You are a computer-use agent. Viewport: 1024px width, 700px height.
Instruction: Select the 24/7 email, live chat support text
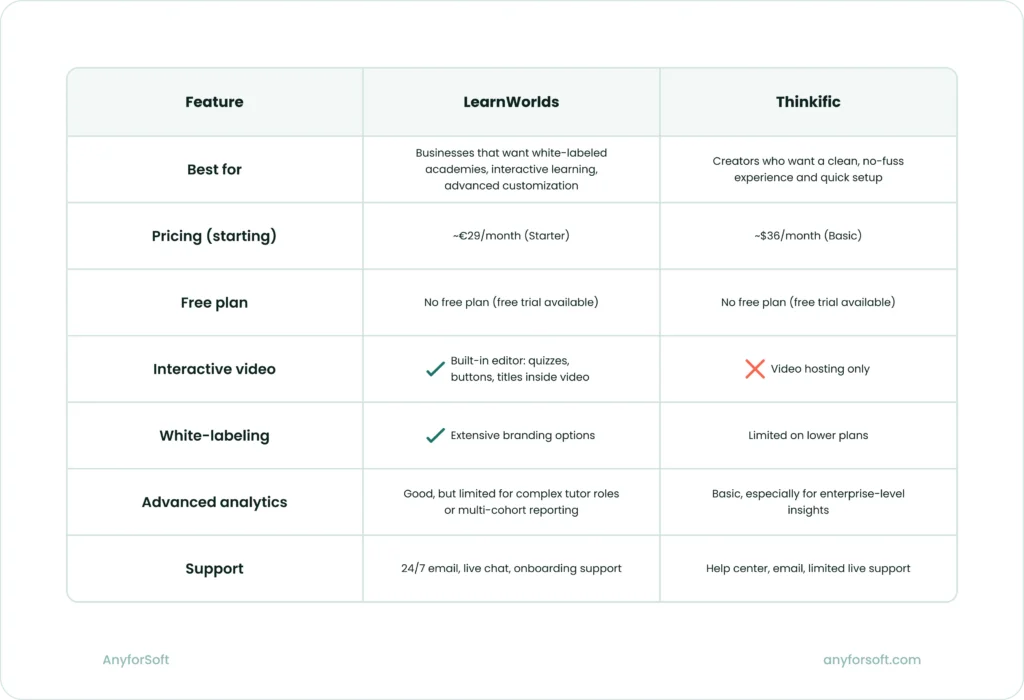[511, 569]
